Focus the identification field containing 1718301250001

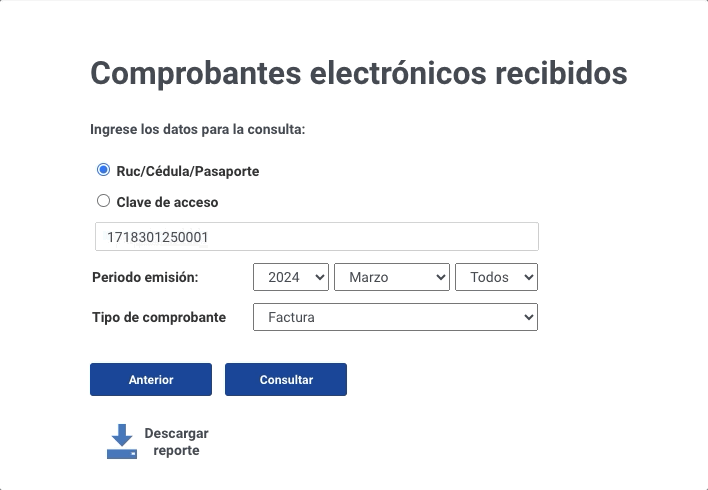[316, 237]
